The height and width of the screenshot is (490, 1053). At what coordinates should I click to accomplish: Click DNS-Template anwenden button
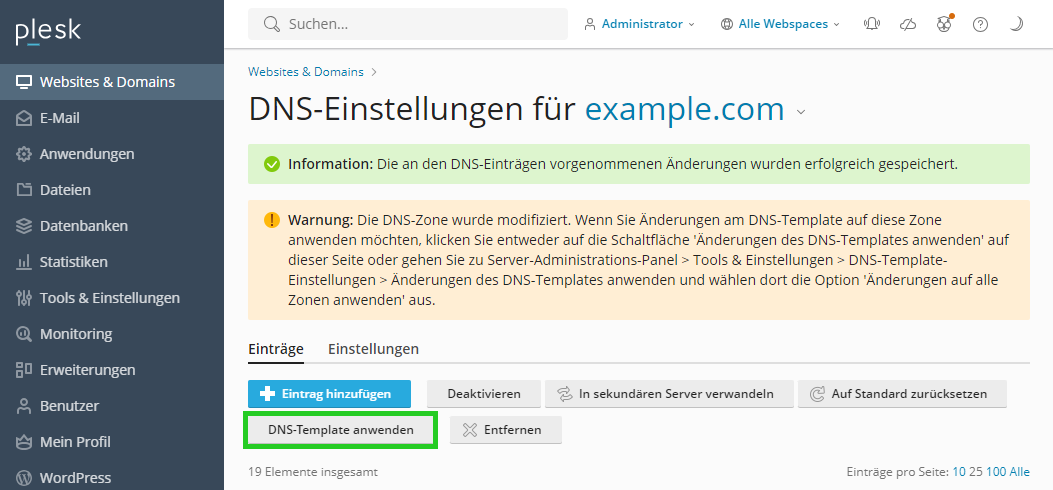click(x=340, y=430)
